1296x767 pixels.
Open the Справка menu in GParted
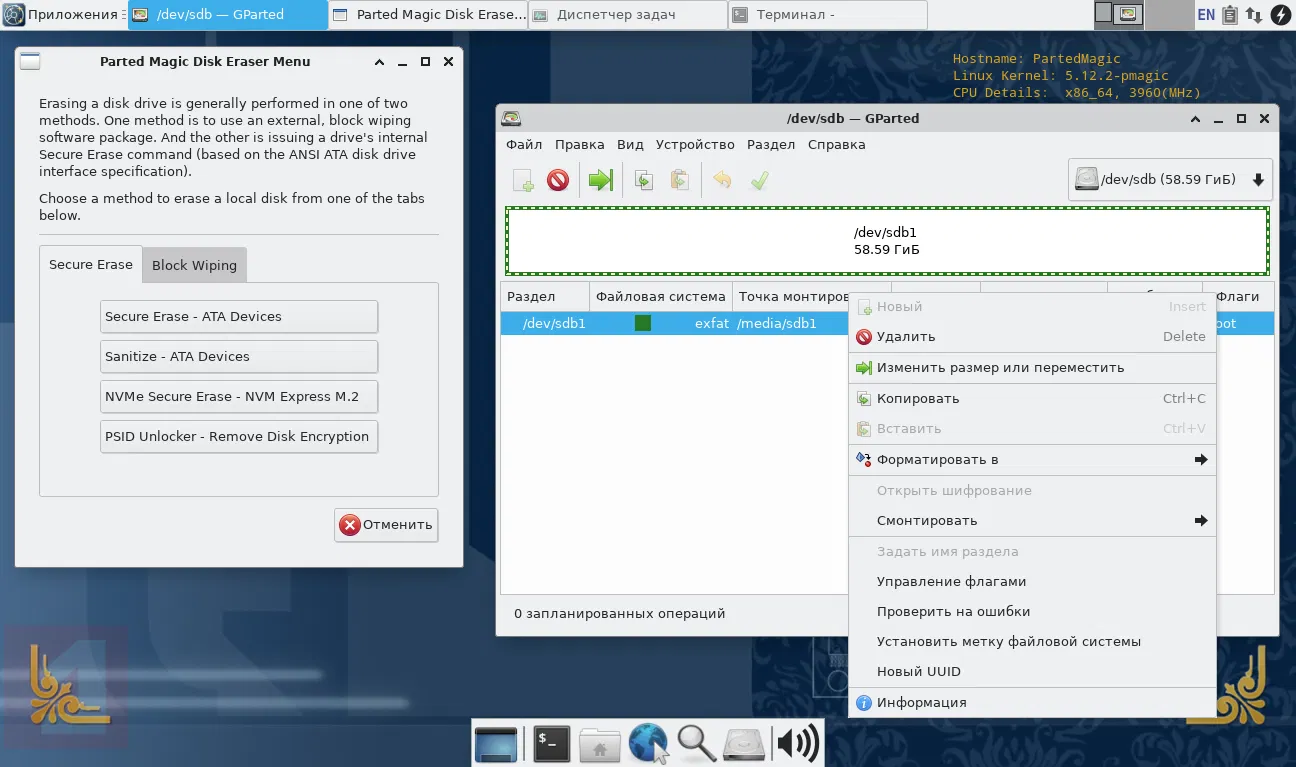point(837,144)
